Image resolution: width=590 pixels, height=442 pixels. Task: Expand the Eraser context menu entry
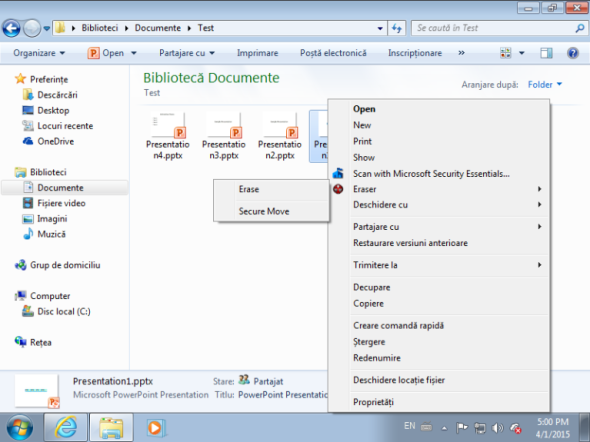point(439,189)
